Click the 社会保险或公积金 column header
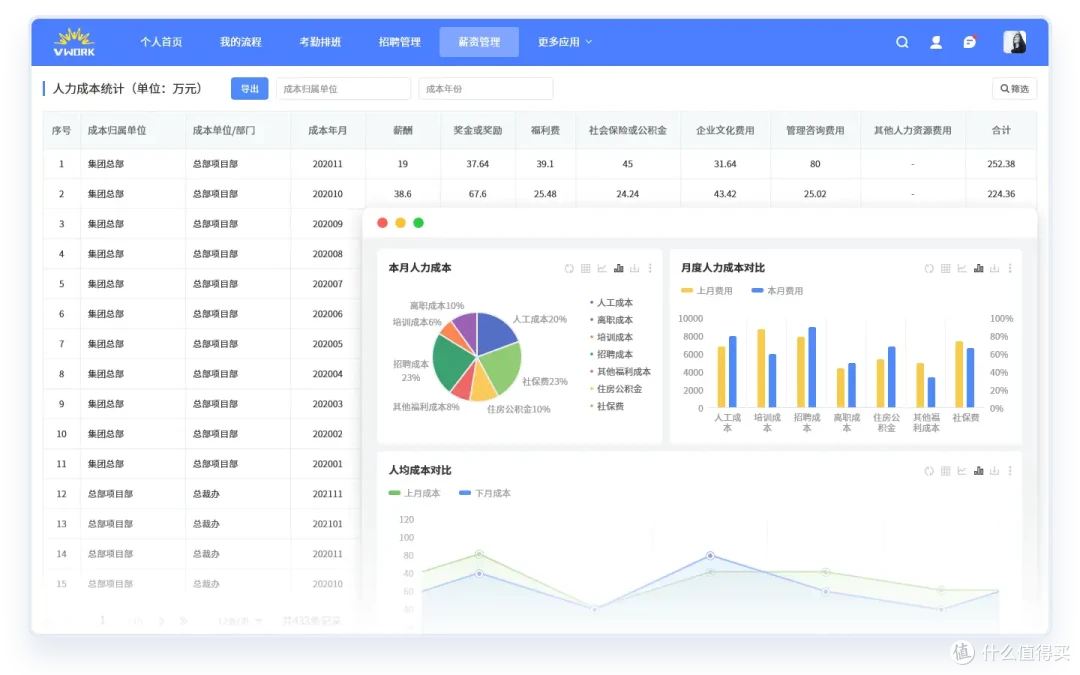Screen dimensions: 1080x675 click(x=627, y=131)
